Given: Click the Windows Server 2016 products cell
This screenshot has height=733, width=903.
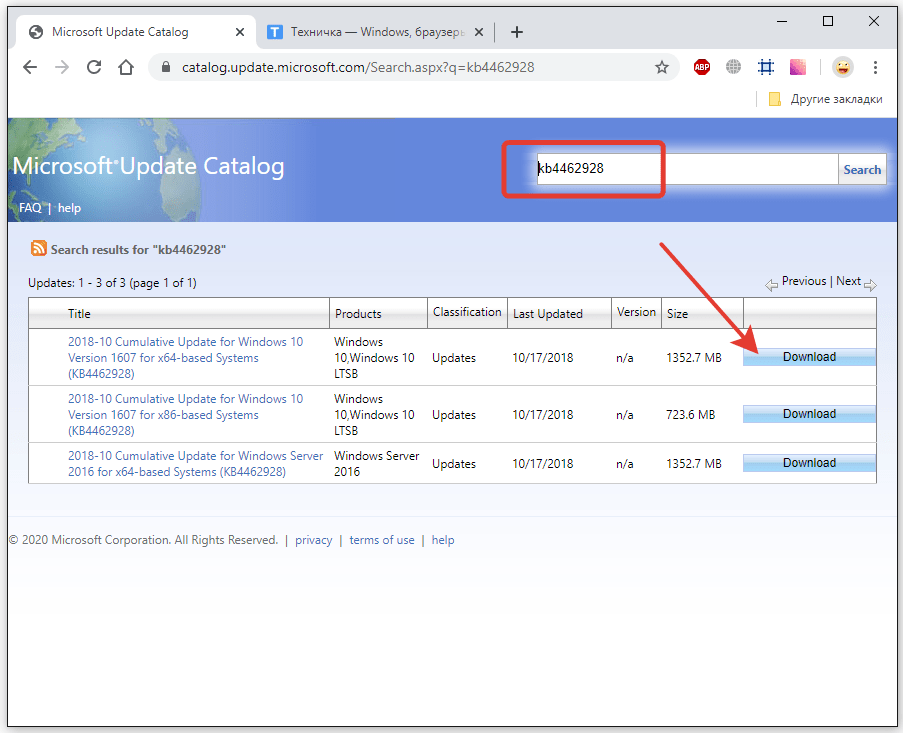Looking at the screenshot, I should coord(377,464).
